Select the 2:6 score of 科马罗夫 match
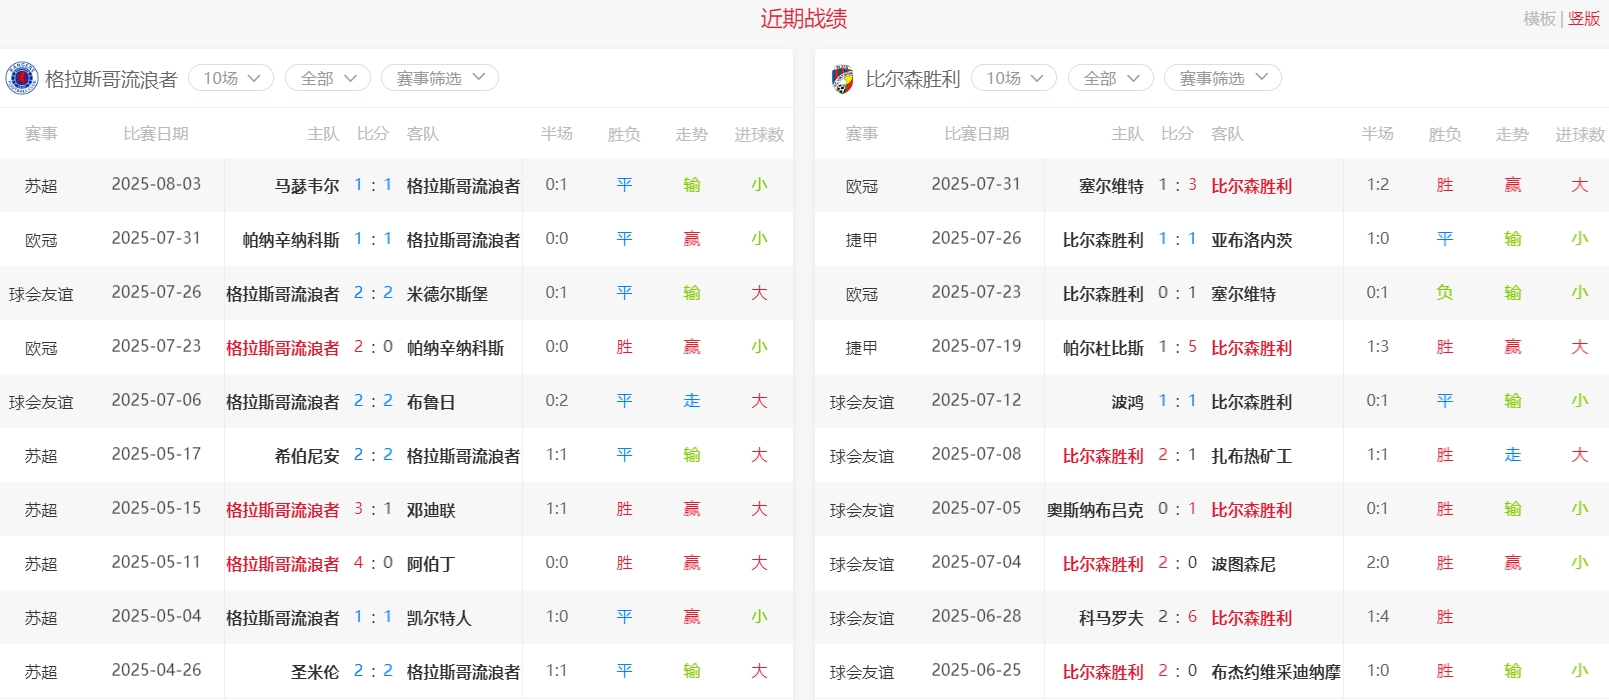Screen dimensions: 1609x700 (x=1177, y=618)
